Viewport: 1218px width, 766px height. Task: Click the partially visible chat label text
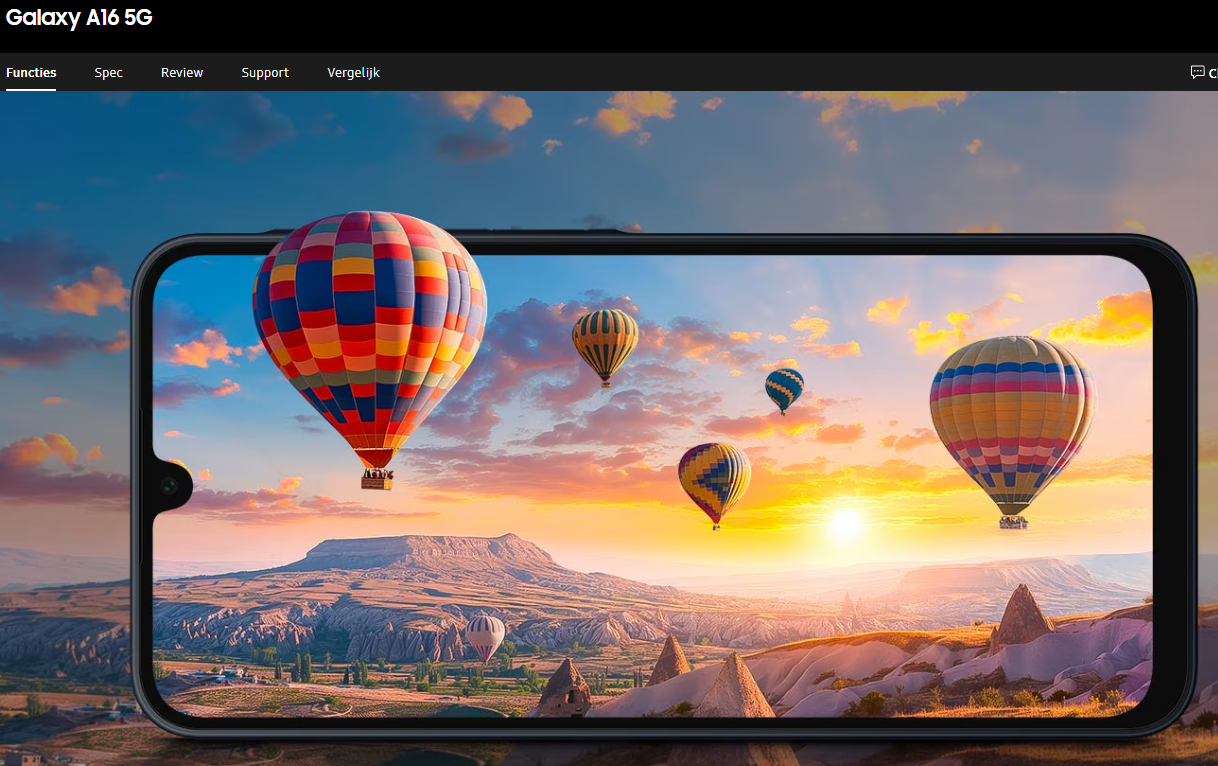1213,73
